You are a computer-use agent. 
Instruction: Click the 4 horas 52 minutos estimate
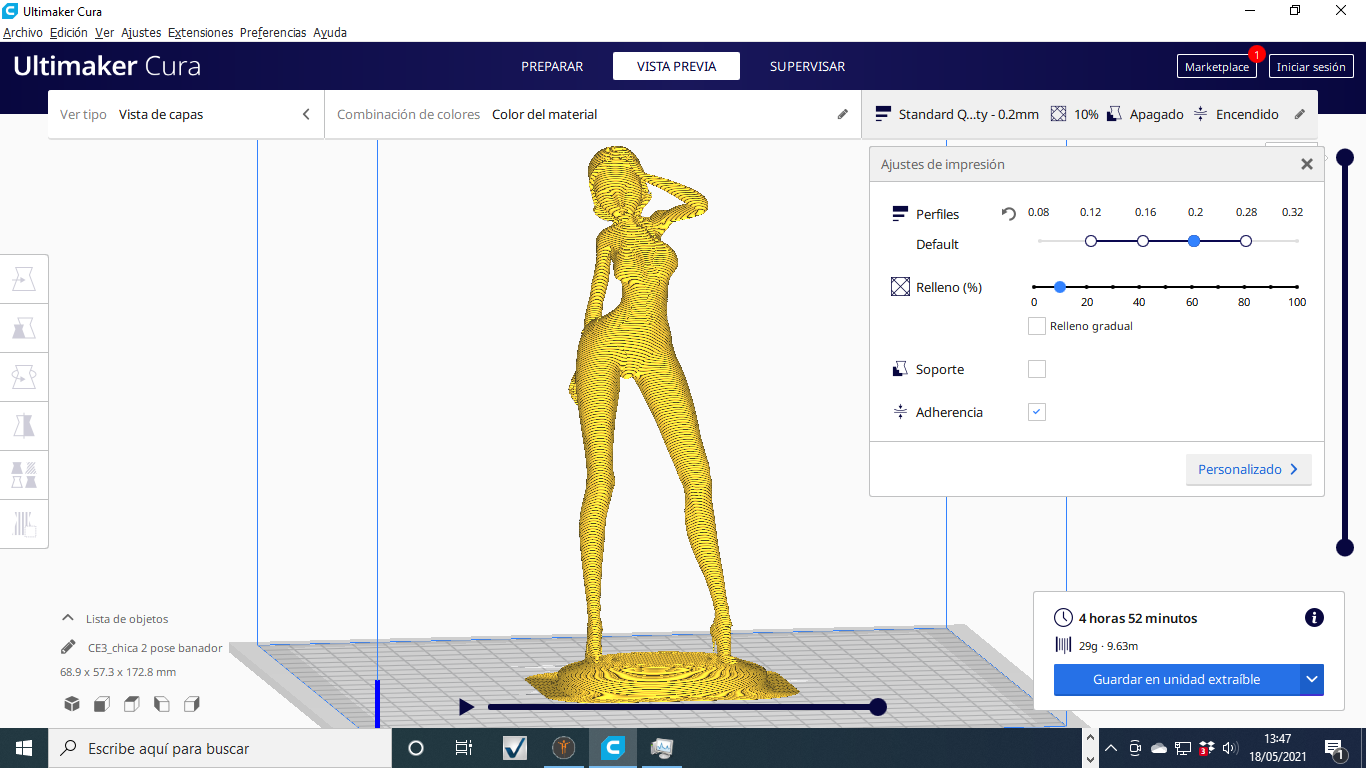pos(1138,618)
